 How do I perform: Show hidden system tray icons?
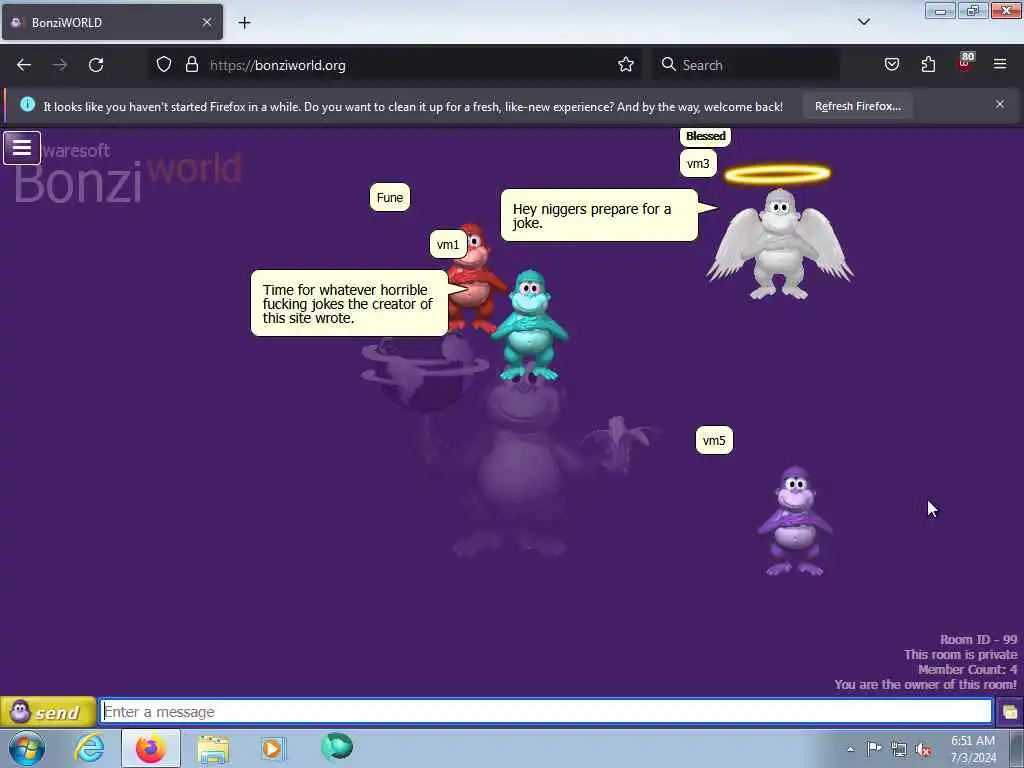tap(850, 749)
